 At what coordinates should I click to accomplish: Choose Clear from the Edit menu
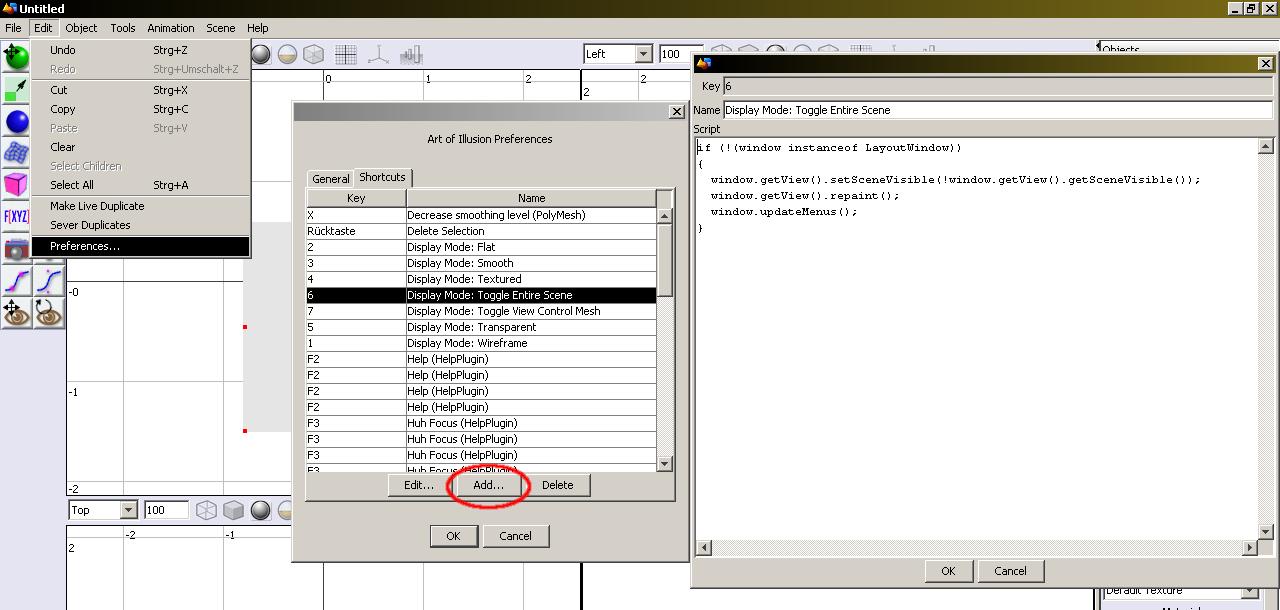[141, 147]
